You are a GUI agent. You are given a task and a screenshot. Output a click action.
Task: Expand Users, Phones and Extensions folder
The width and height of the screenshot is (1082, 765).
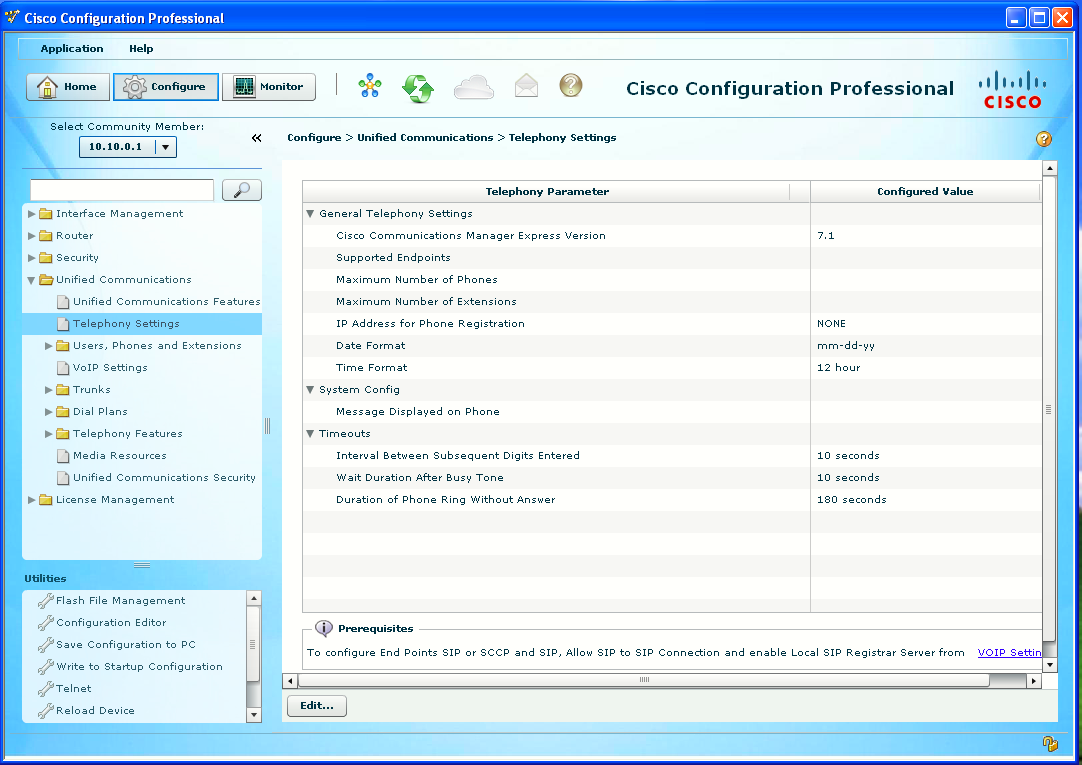(x=48, y=346)
